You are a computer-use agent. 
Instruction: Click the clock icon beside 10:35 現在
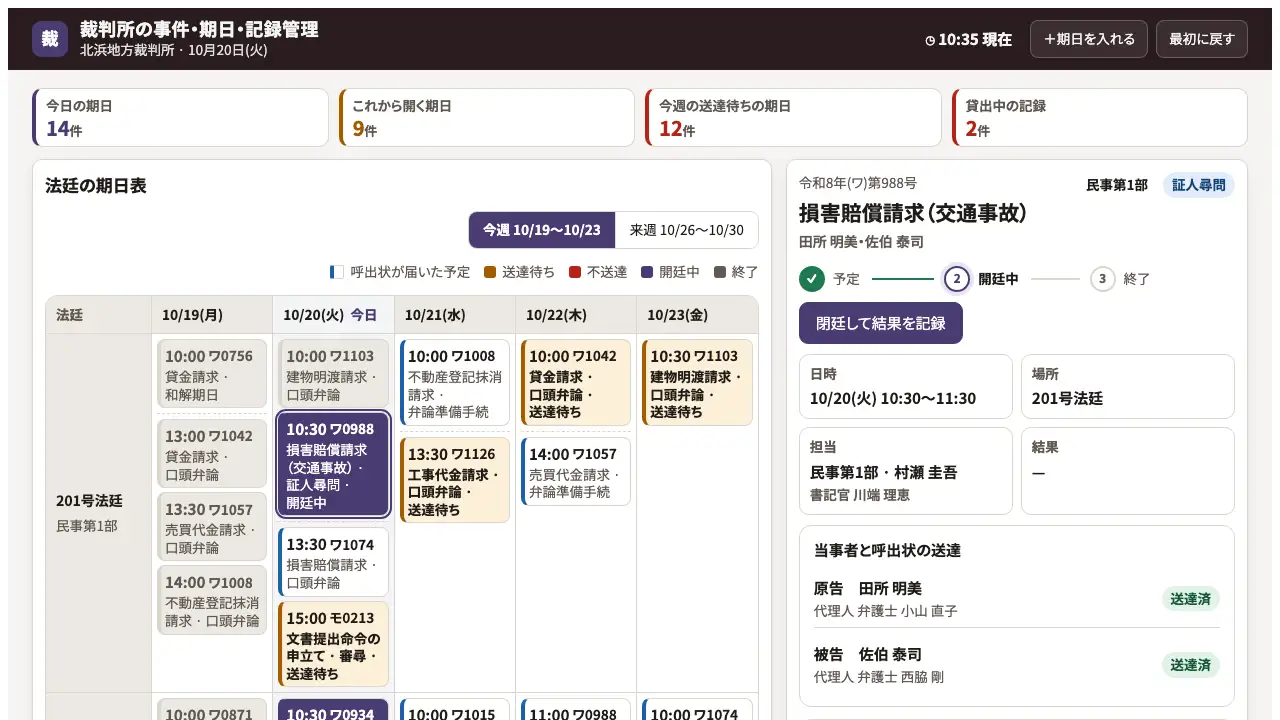(930, 41)
